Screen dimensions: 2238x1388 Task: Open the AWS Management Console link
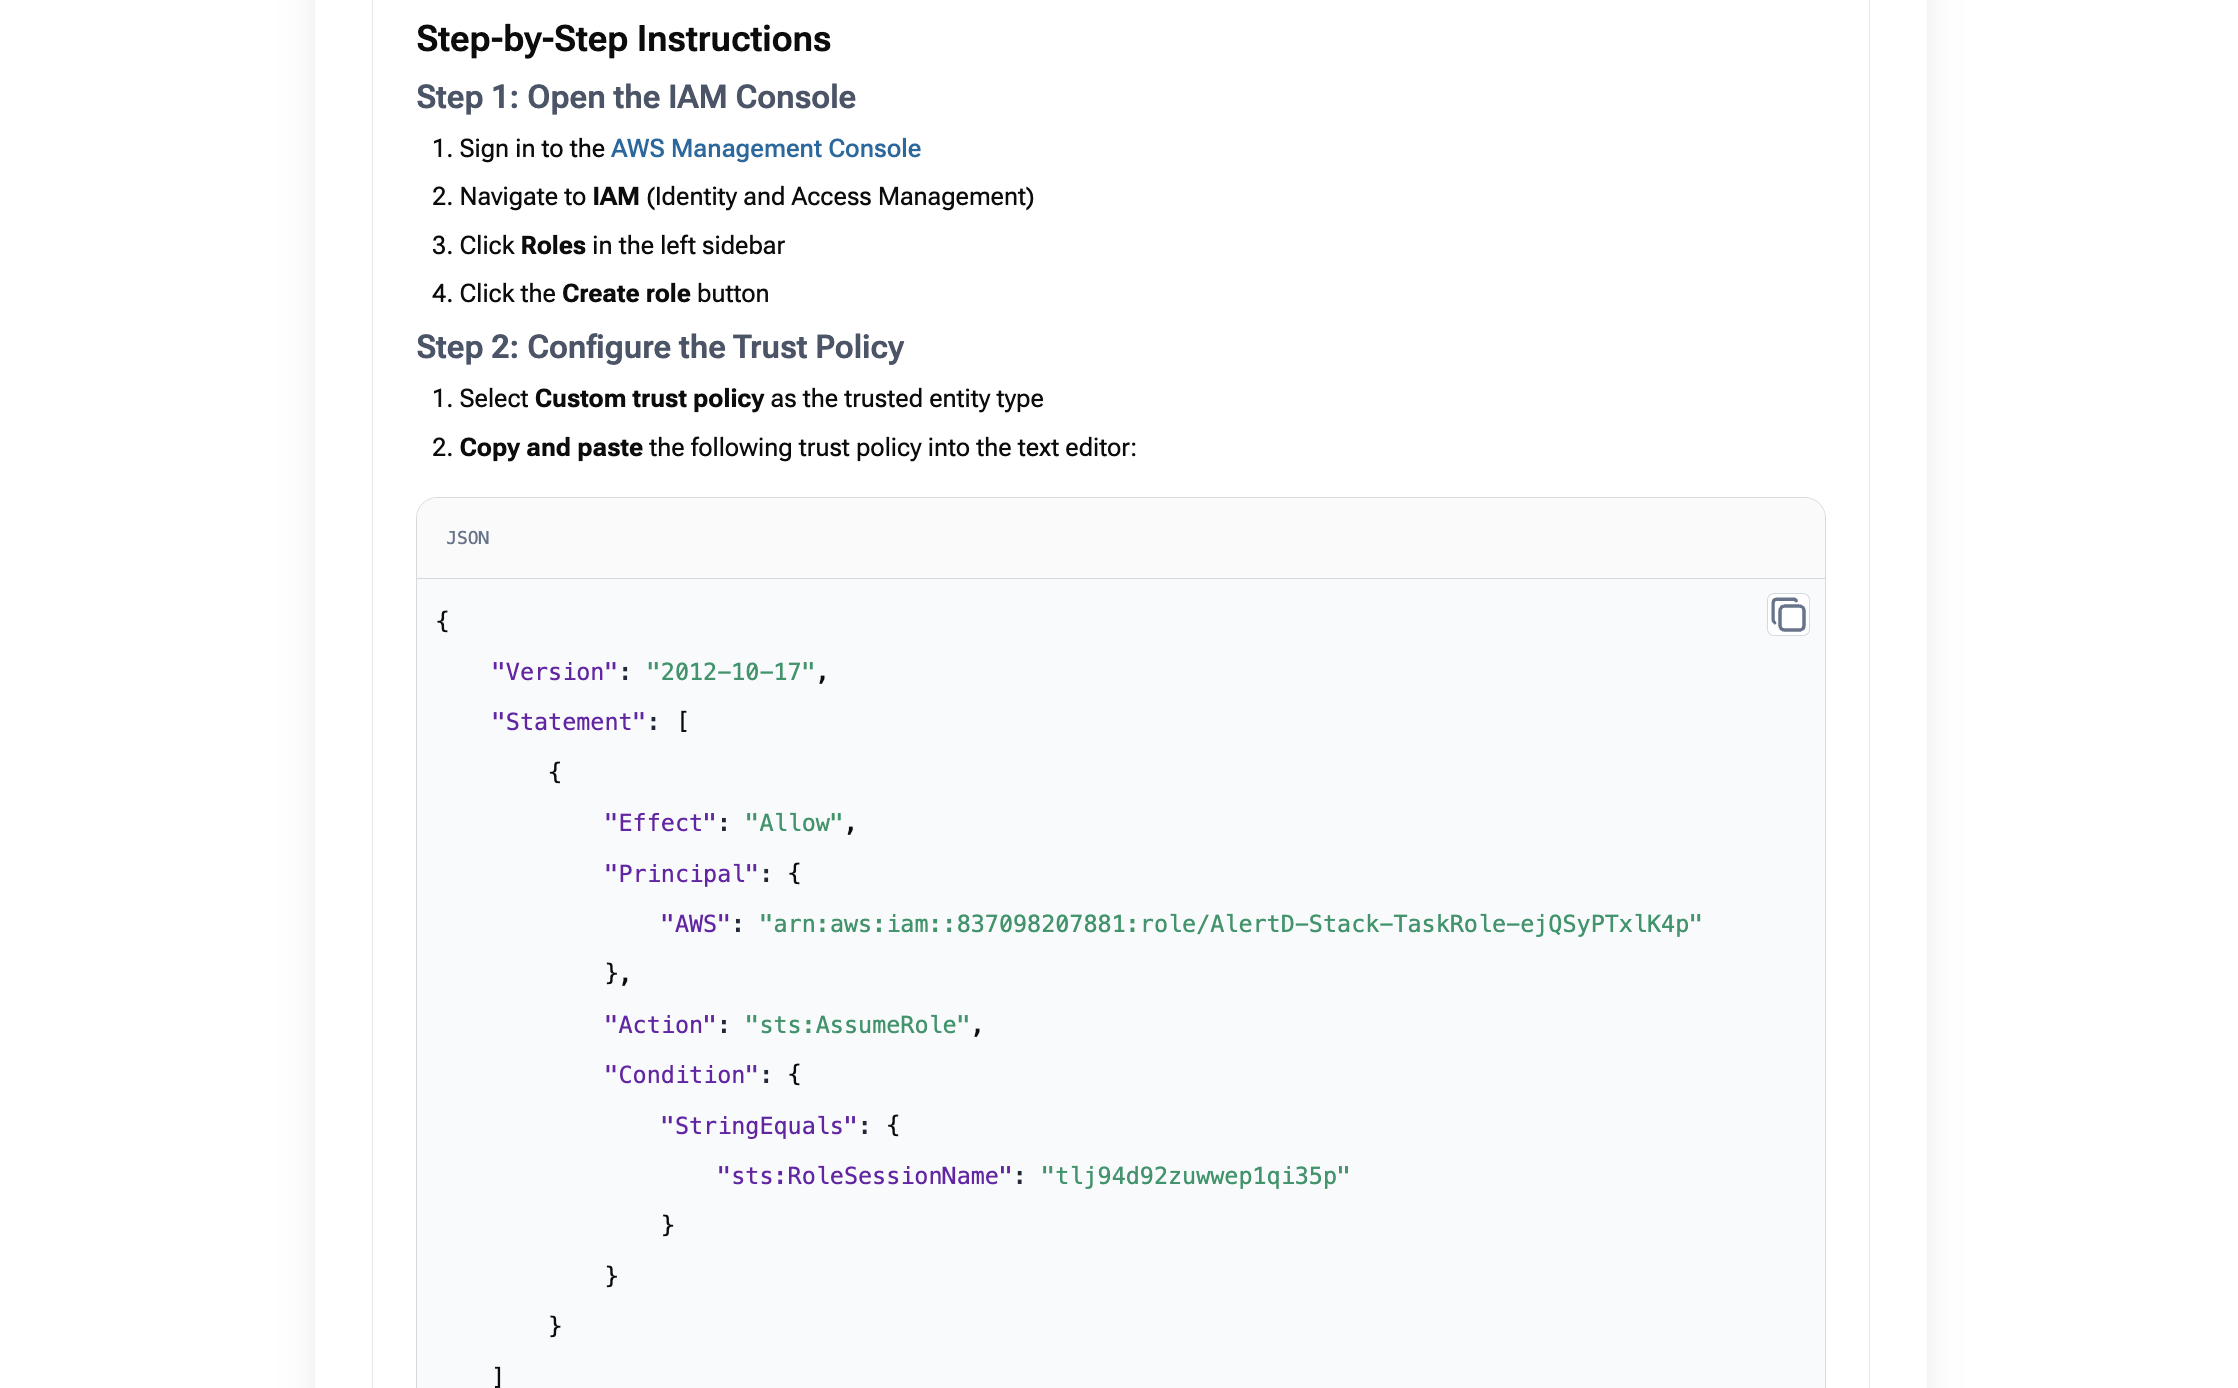[765, 148]
